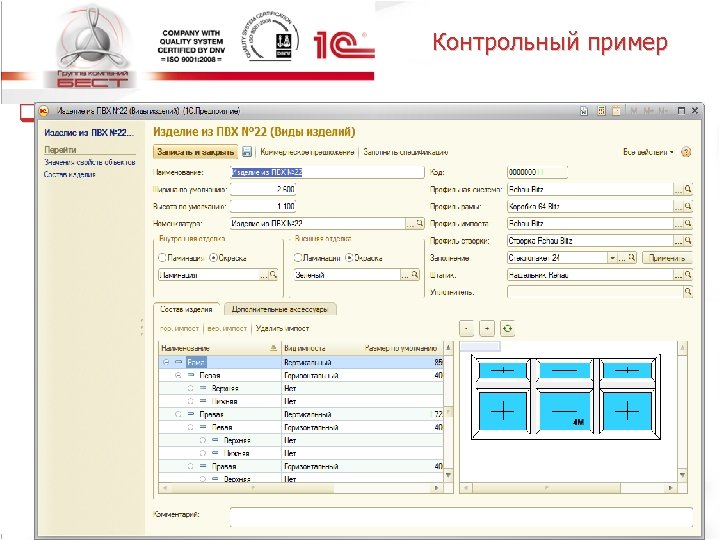Click Заполнить спецификацию command
This screenshot has width=720, height=540.
coord(405,152)
